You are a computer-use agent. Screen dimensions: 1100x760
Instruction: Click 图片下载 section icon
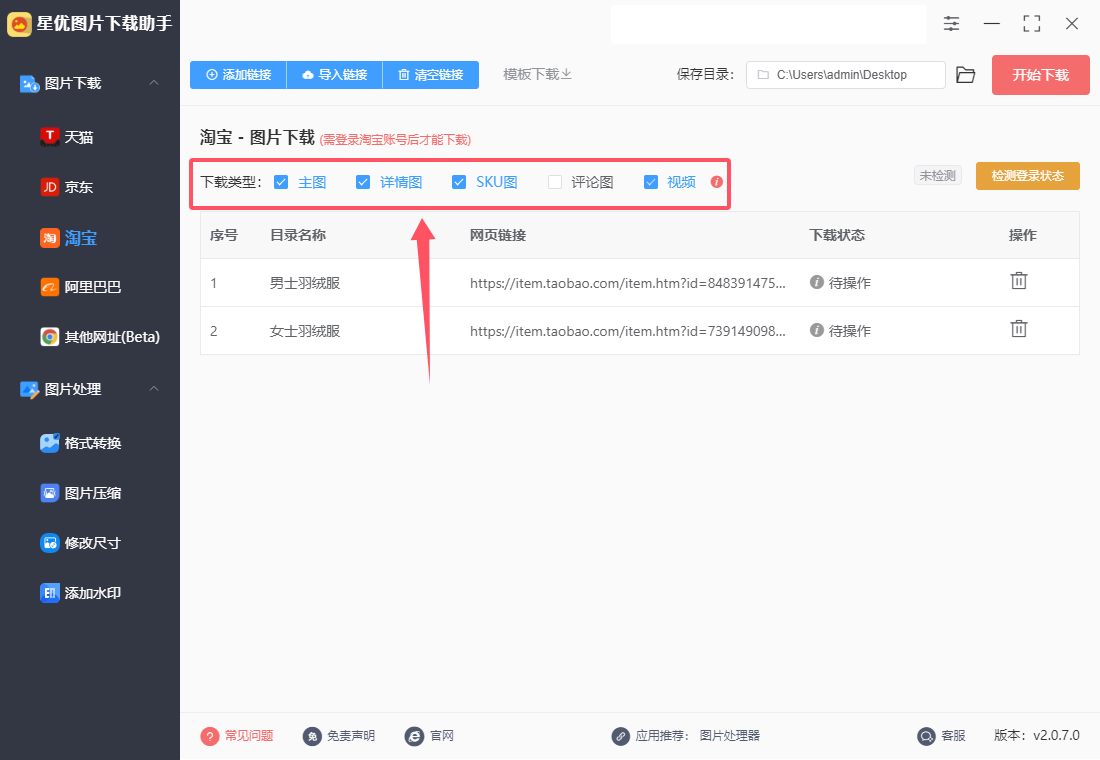coord(29,84)
